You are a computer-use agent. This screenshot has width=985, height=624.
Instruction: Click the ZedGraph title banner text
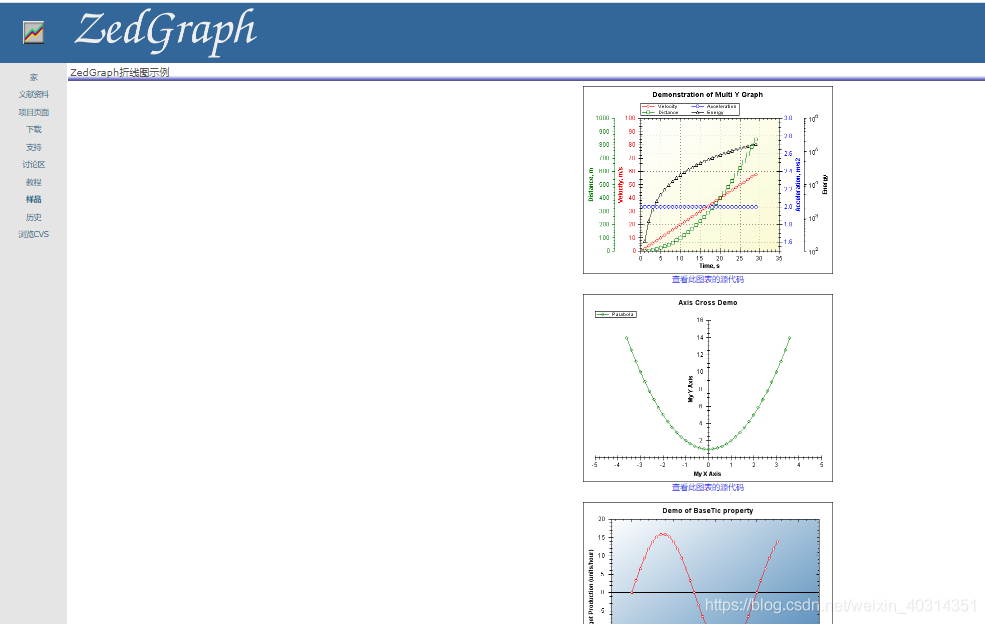point(165,31)
